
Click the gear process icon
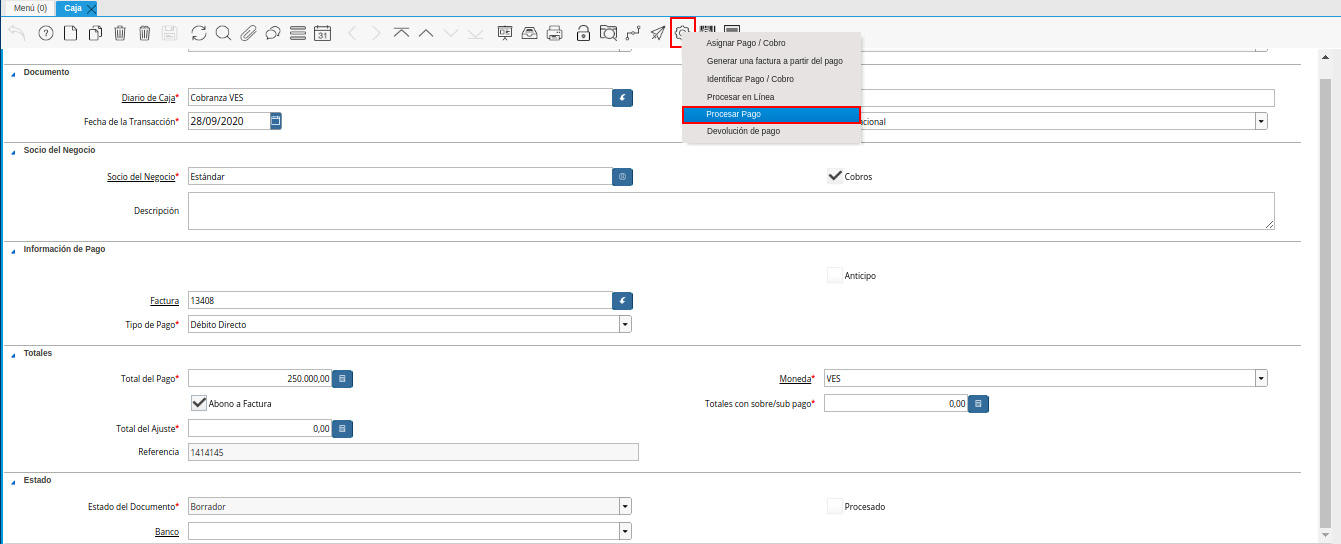683,33
